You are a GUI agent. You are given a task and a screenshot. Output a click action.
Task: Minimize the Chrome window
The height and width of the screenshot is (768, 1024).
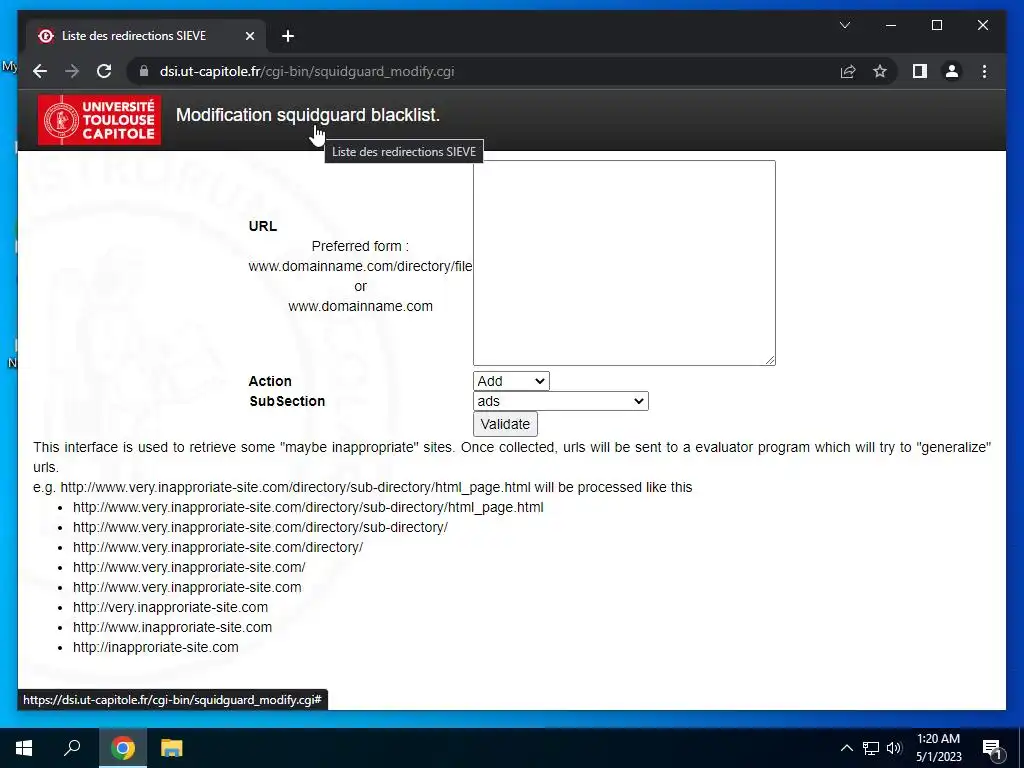[x=891, y=25]
